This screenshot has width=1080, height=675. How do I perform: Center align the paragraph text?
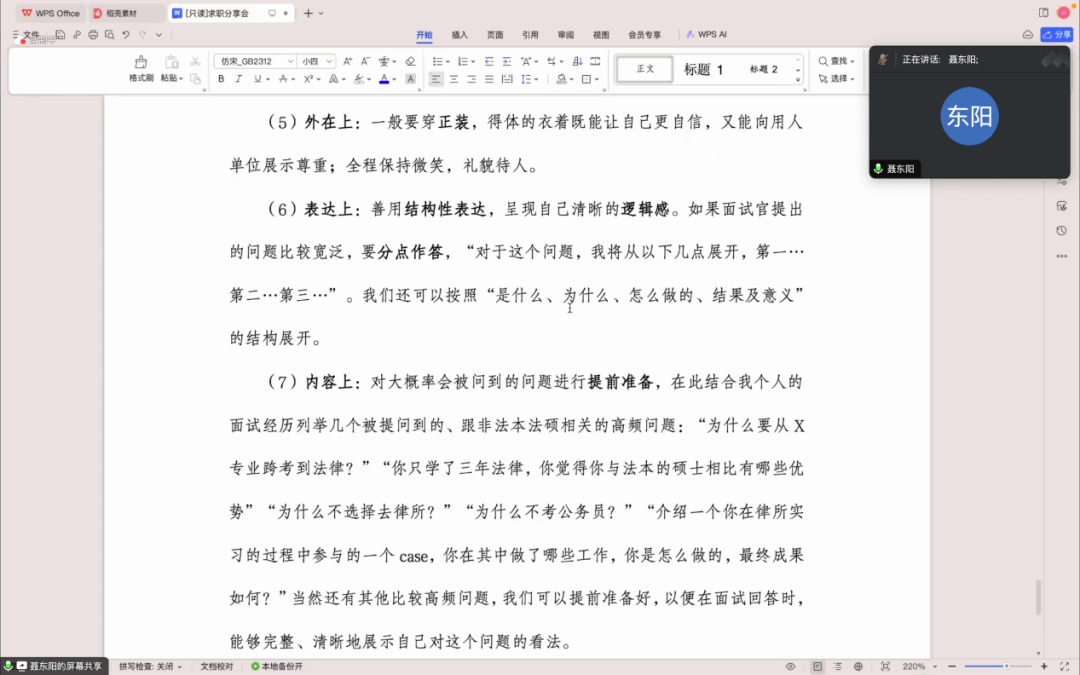coord(454,79)
